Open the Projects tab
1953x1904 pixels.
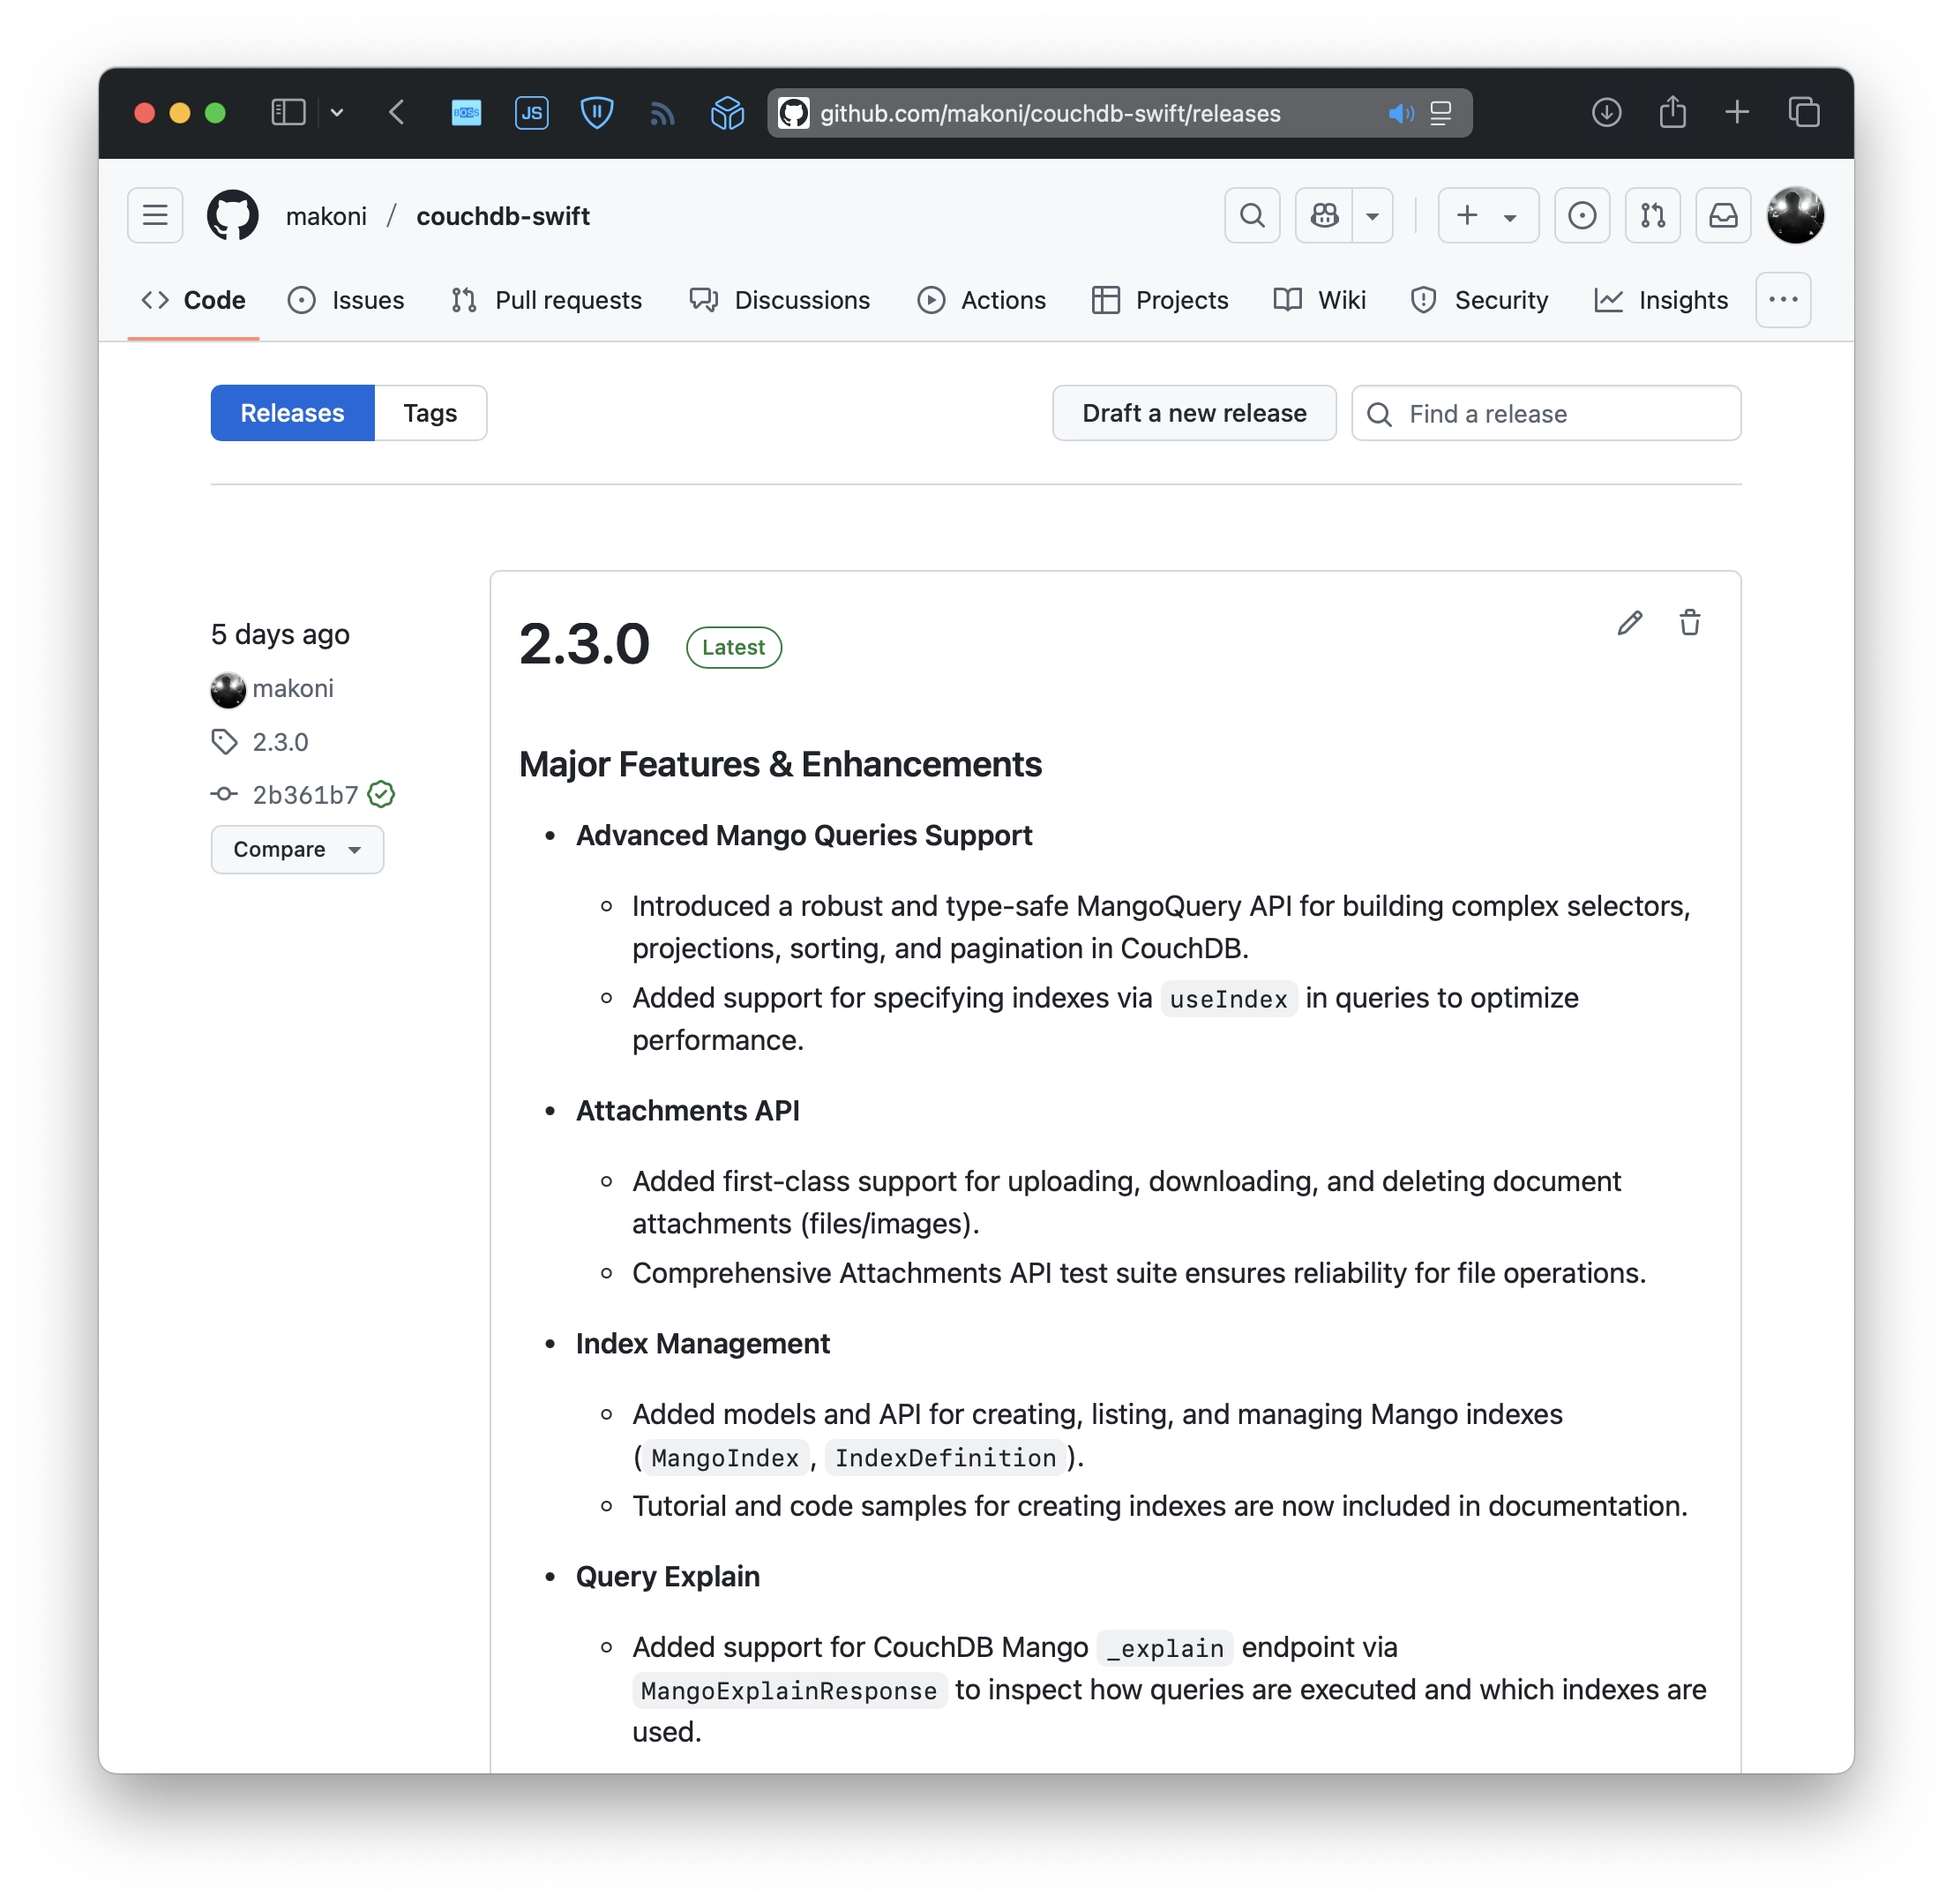(1160, 300)
